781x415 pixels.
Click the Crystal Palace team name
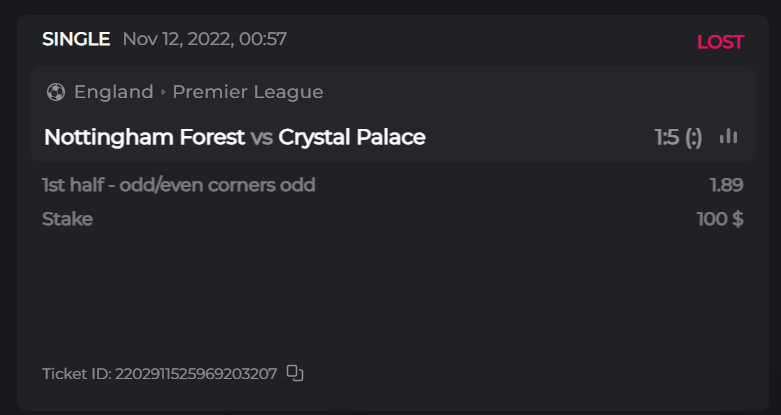coord(352,137)
